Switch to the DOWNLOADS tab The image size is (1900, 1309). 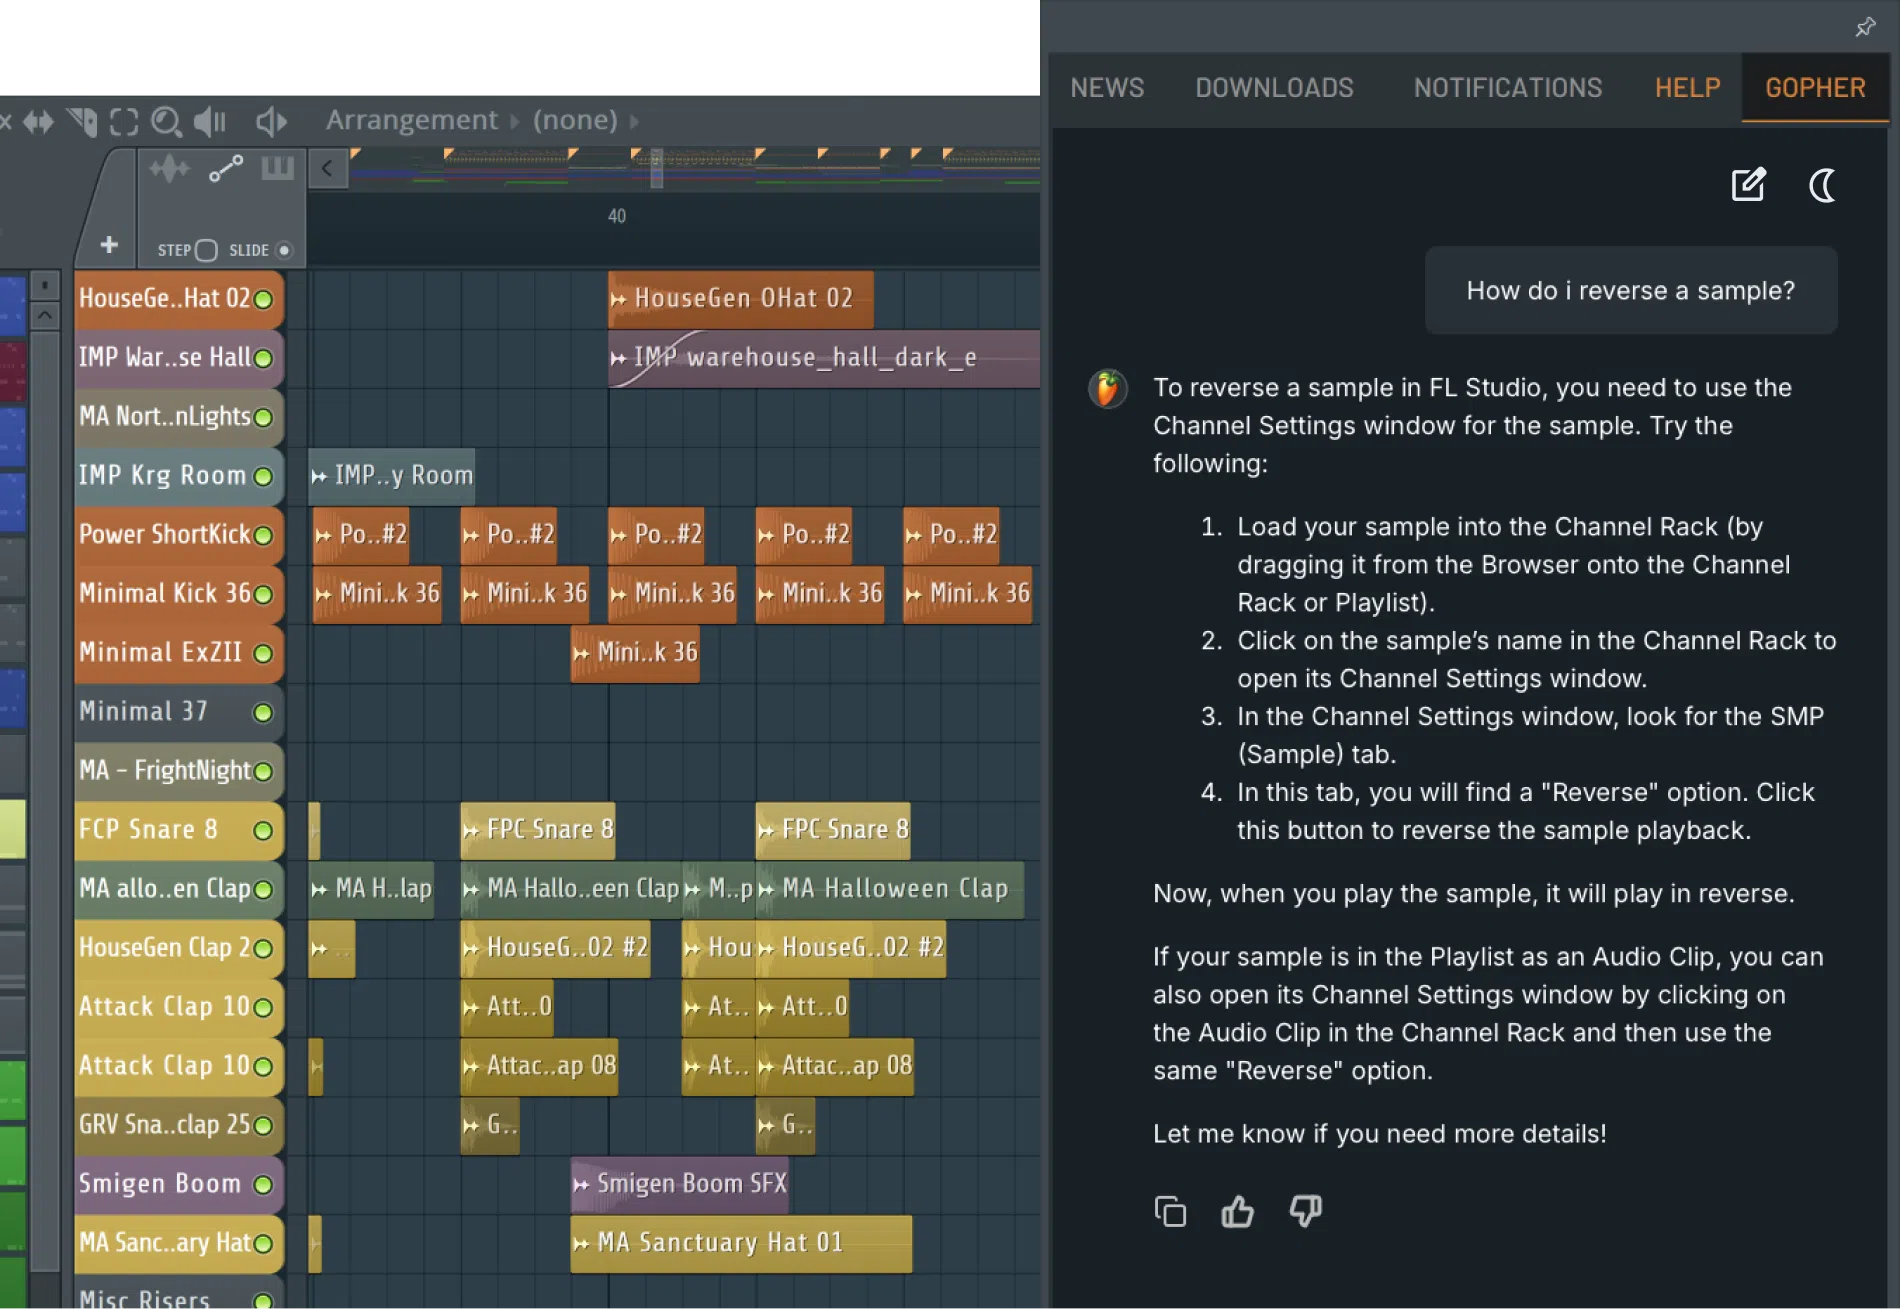tap(1274, 88)
